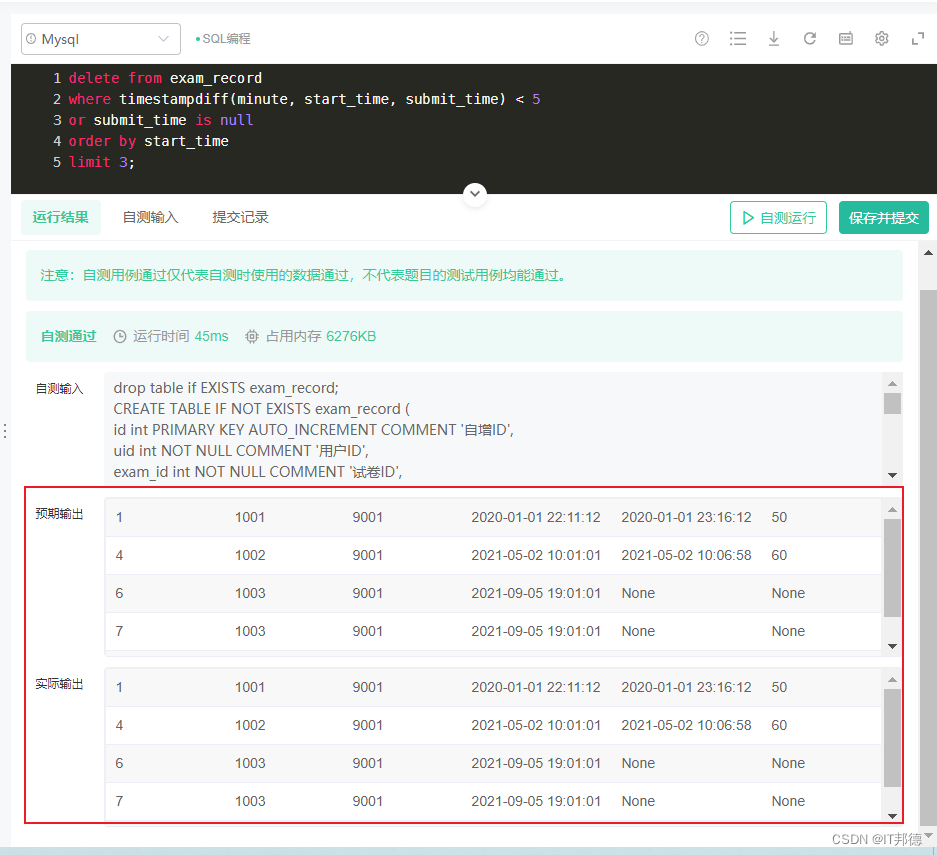Click the 自测通过 status text
Image resolution: width=937 pixels, height=855 pixels.
point(68,336)
